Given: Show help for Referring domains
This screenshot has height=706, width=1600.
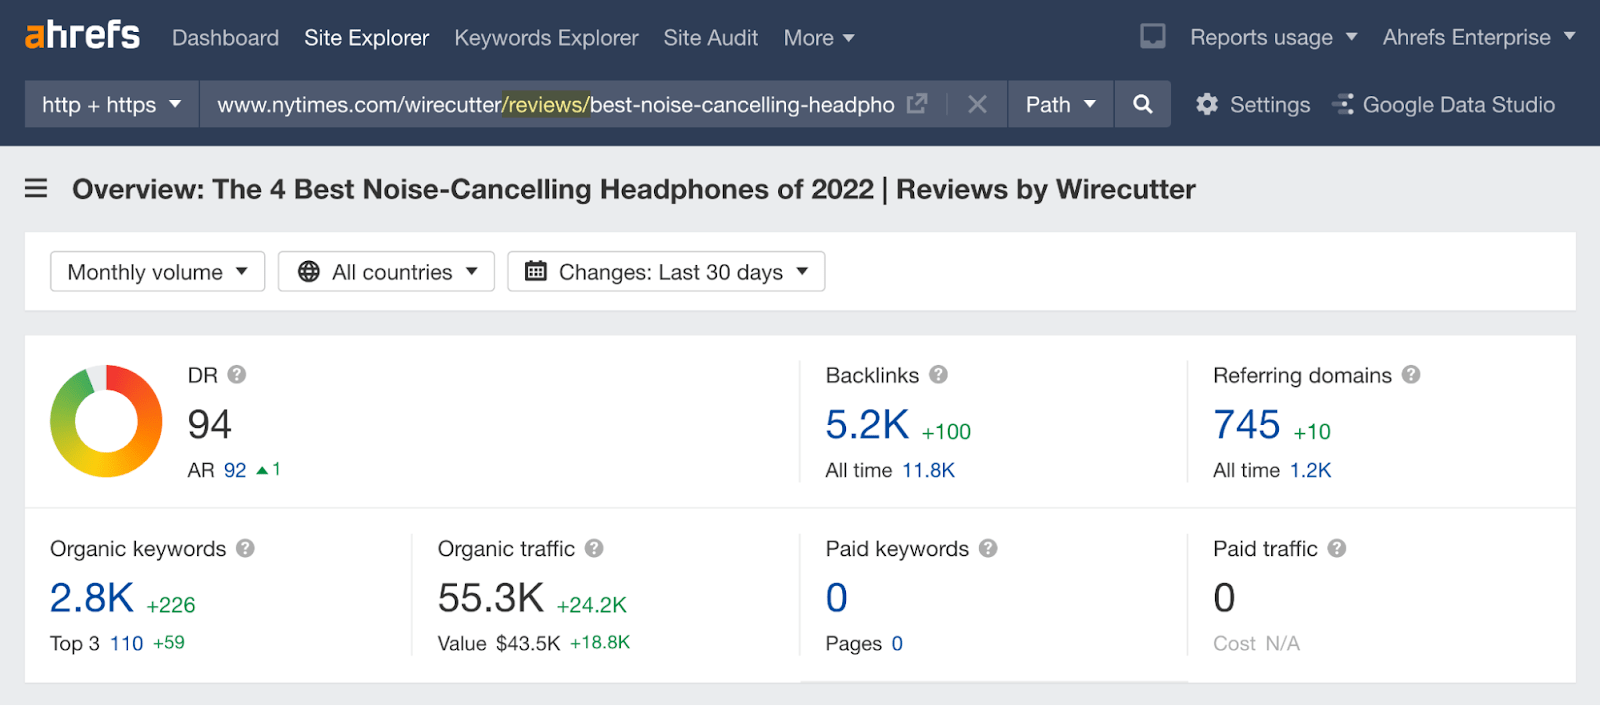Looking at the screenshot, I should point(1411,374).
